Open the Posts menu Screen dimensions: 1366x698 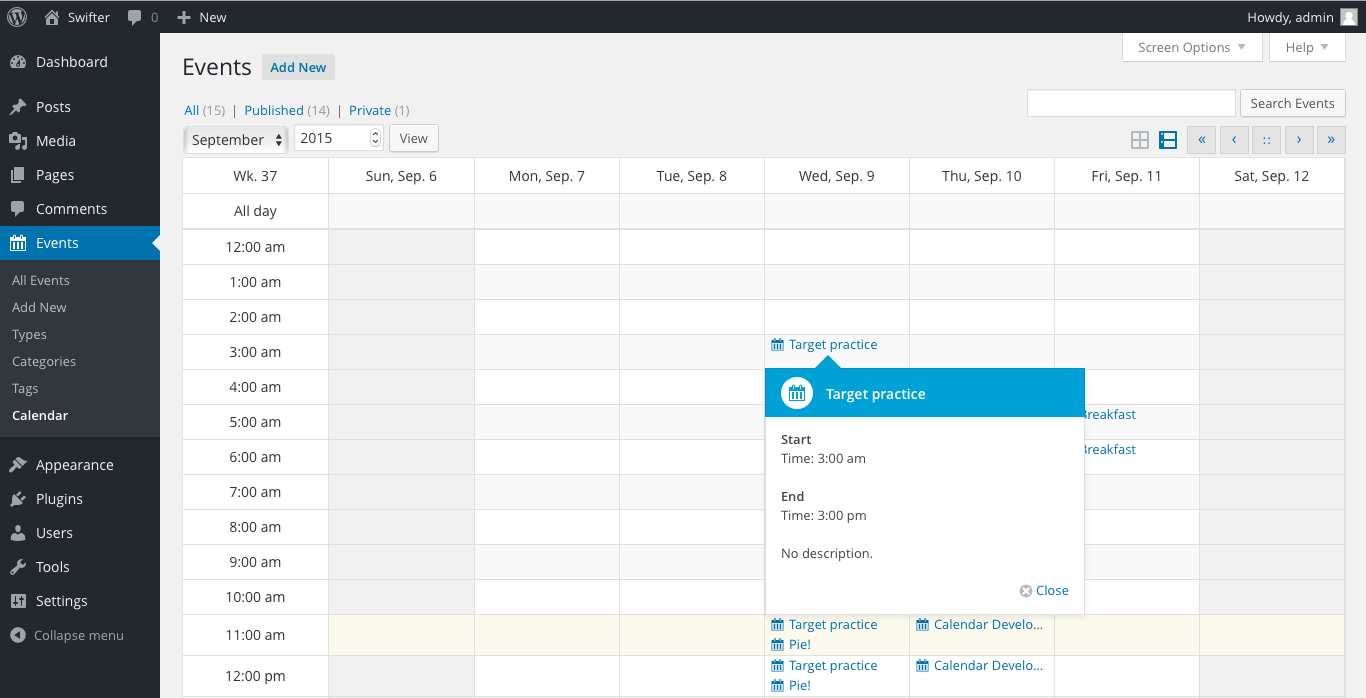click(x=80, y=107)
